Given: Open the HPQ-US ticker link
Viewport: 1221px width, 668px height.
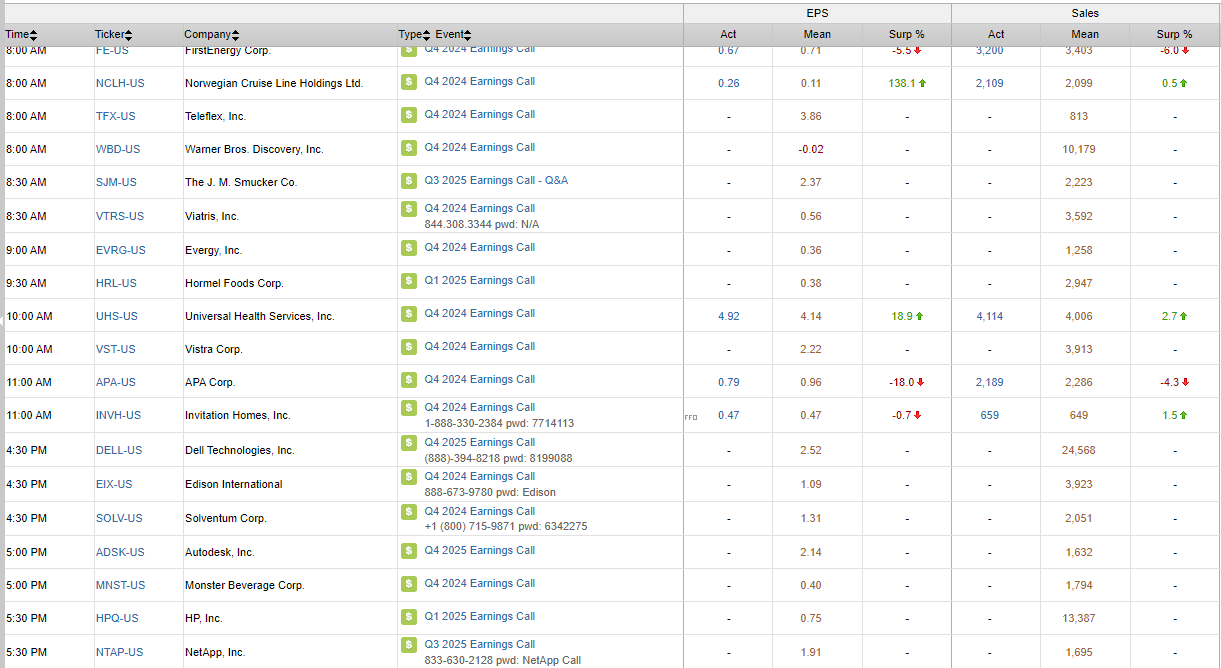Looking at the screenshot, I should pos(117,618).
